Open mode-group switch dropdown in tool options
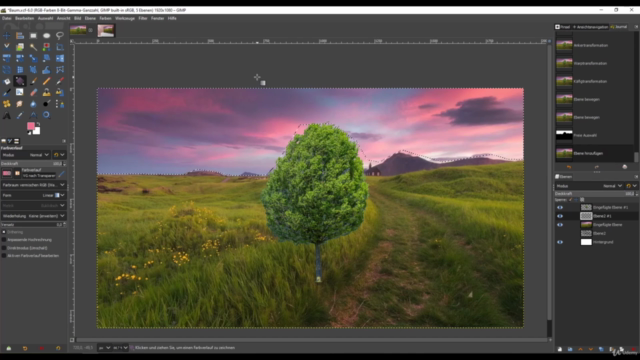 click(x=60, y=155)
